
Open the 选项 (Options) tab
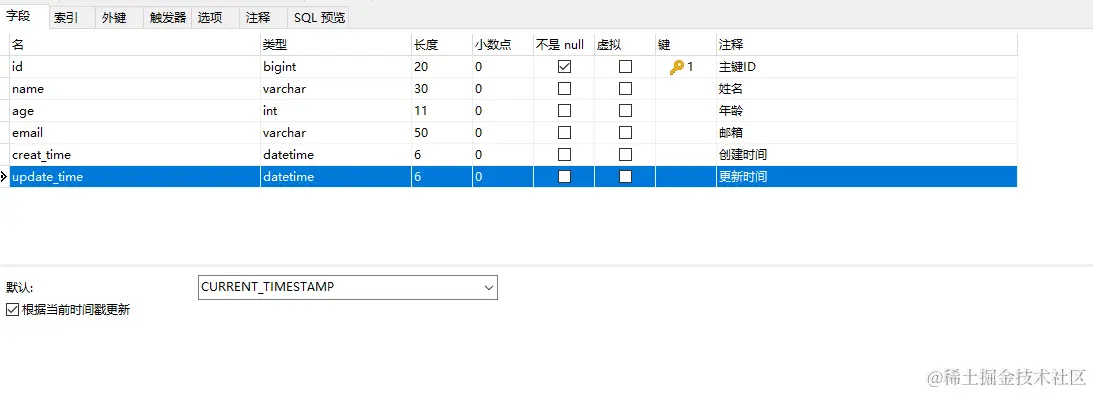pyautogui.click(x=210, y=17)
